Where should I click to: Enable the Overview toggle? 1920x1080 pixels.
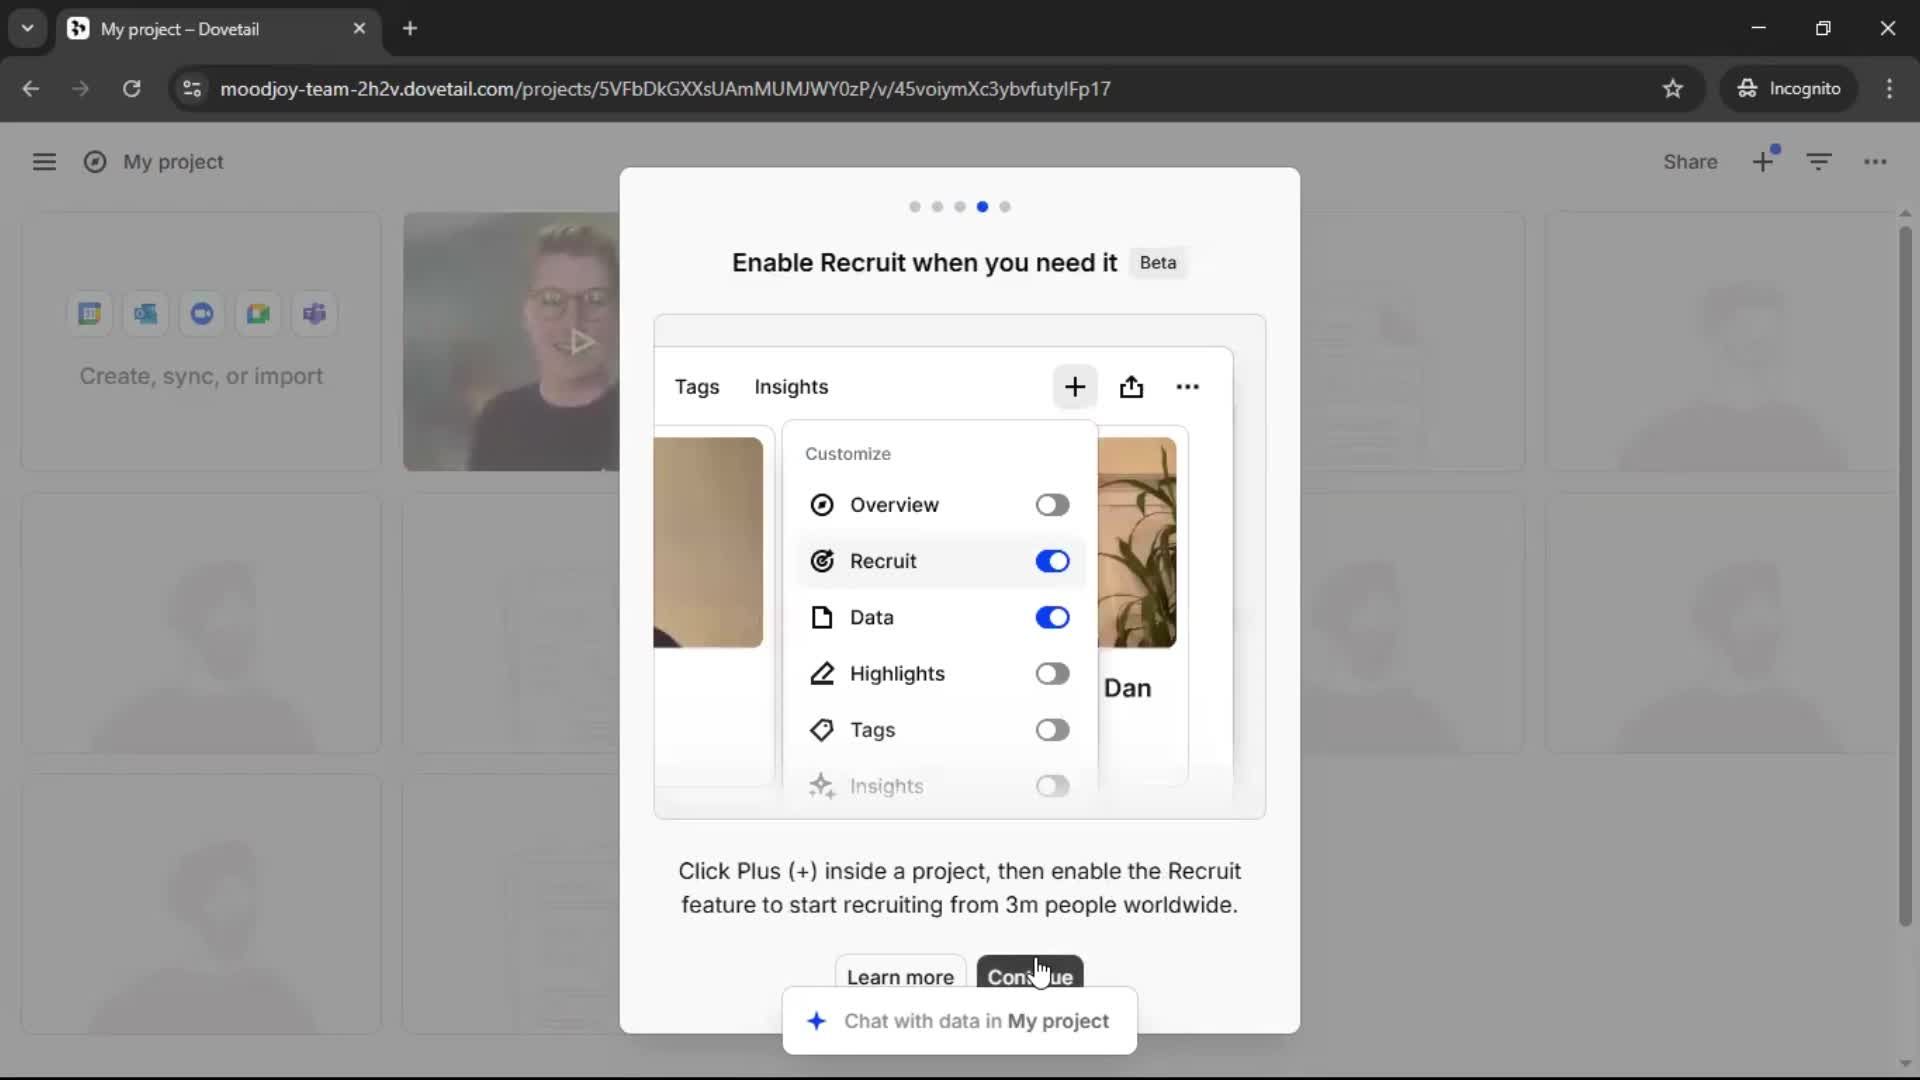[x=1052, y=505]
